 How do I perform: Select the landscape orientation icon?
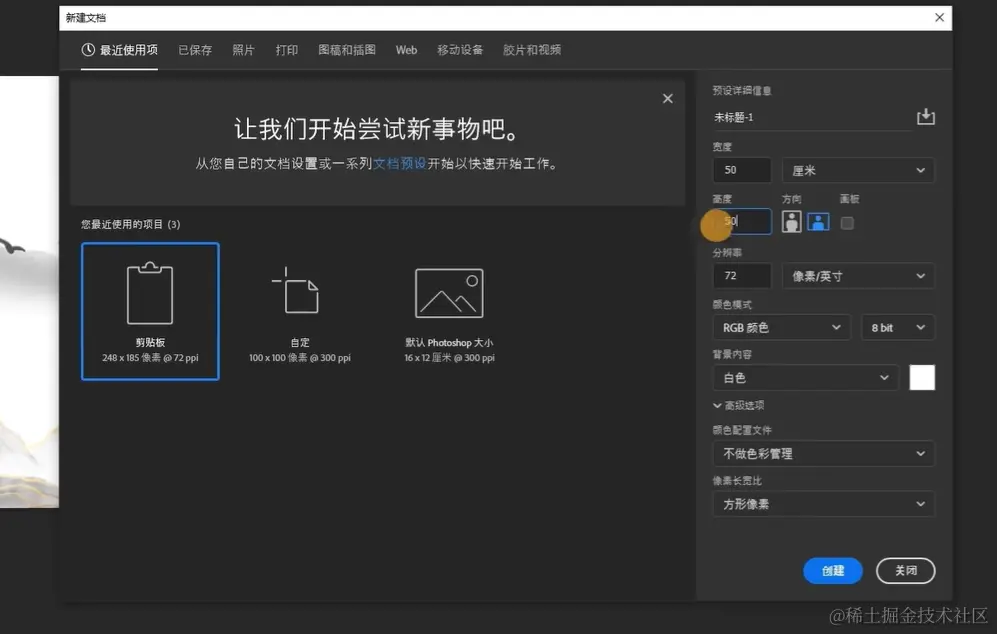tap(819, 222)
